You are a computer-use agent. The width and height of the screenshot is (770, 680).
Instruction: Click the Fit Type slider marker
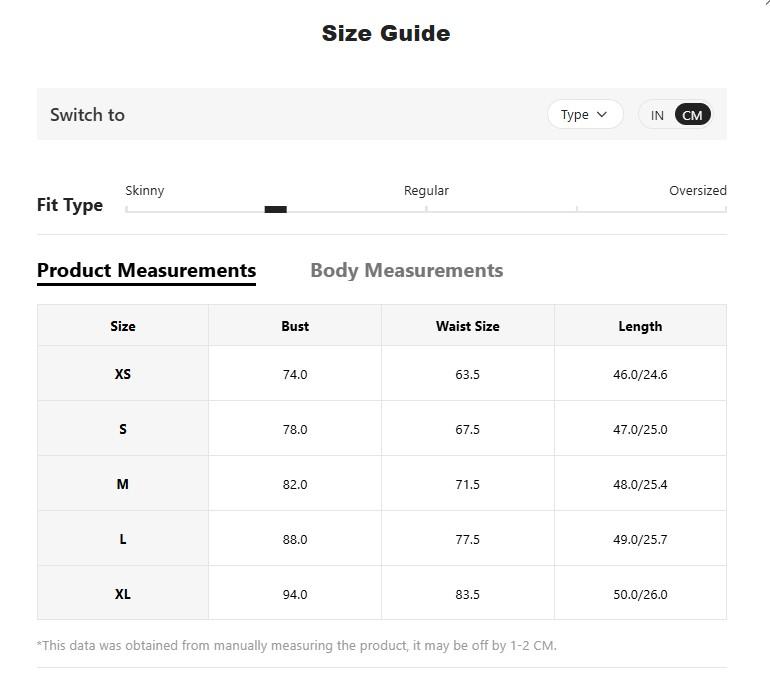pyautogui.click(x=275, y=209)
